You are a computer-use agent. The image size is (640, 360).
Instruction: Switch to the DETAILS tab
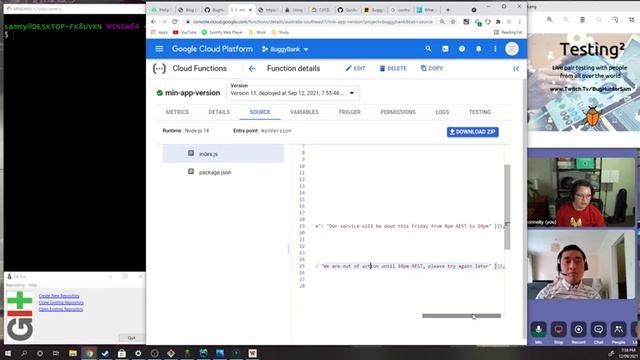[x=219, y=112]
